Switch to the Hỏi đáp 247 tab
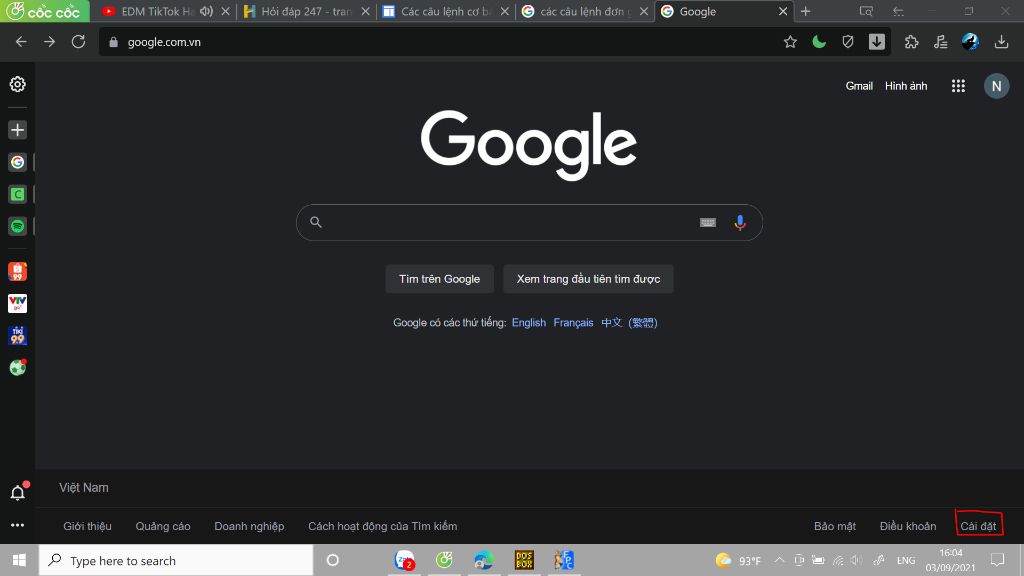Screen dimensions: 1024x576 click(x=306, y=11)
